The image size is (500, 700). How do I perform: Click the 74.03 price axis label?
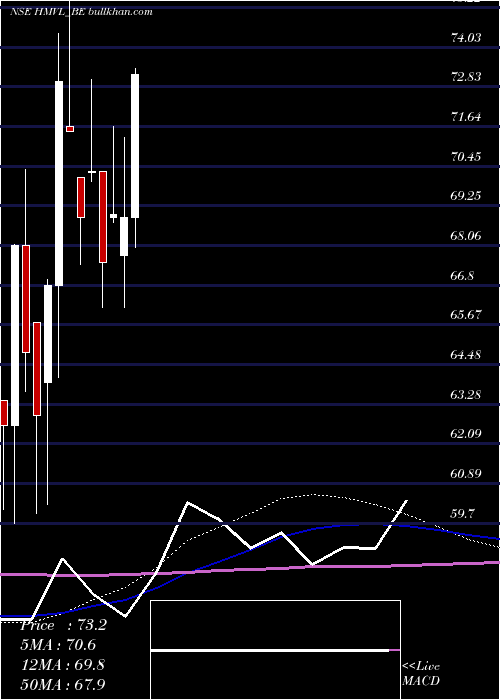[x=466, y=38]
